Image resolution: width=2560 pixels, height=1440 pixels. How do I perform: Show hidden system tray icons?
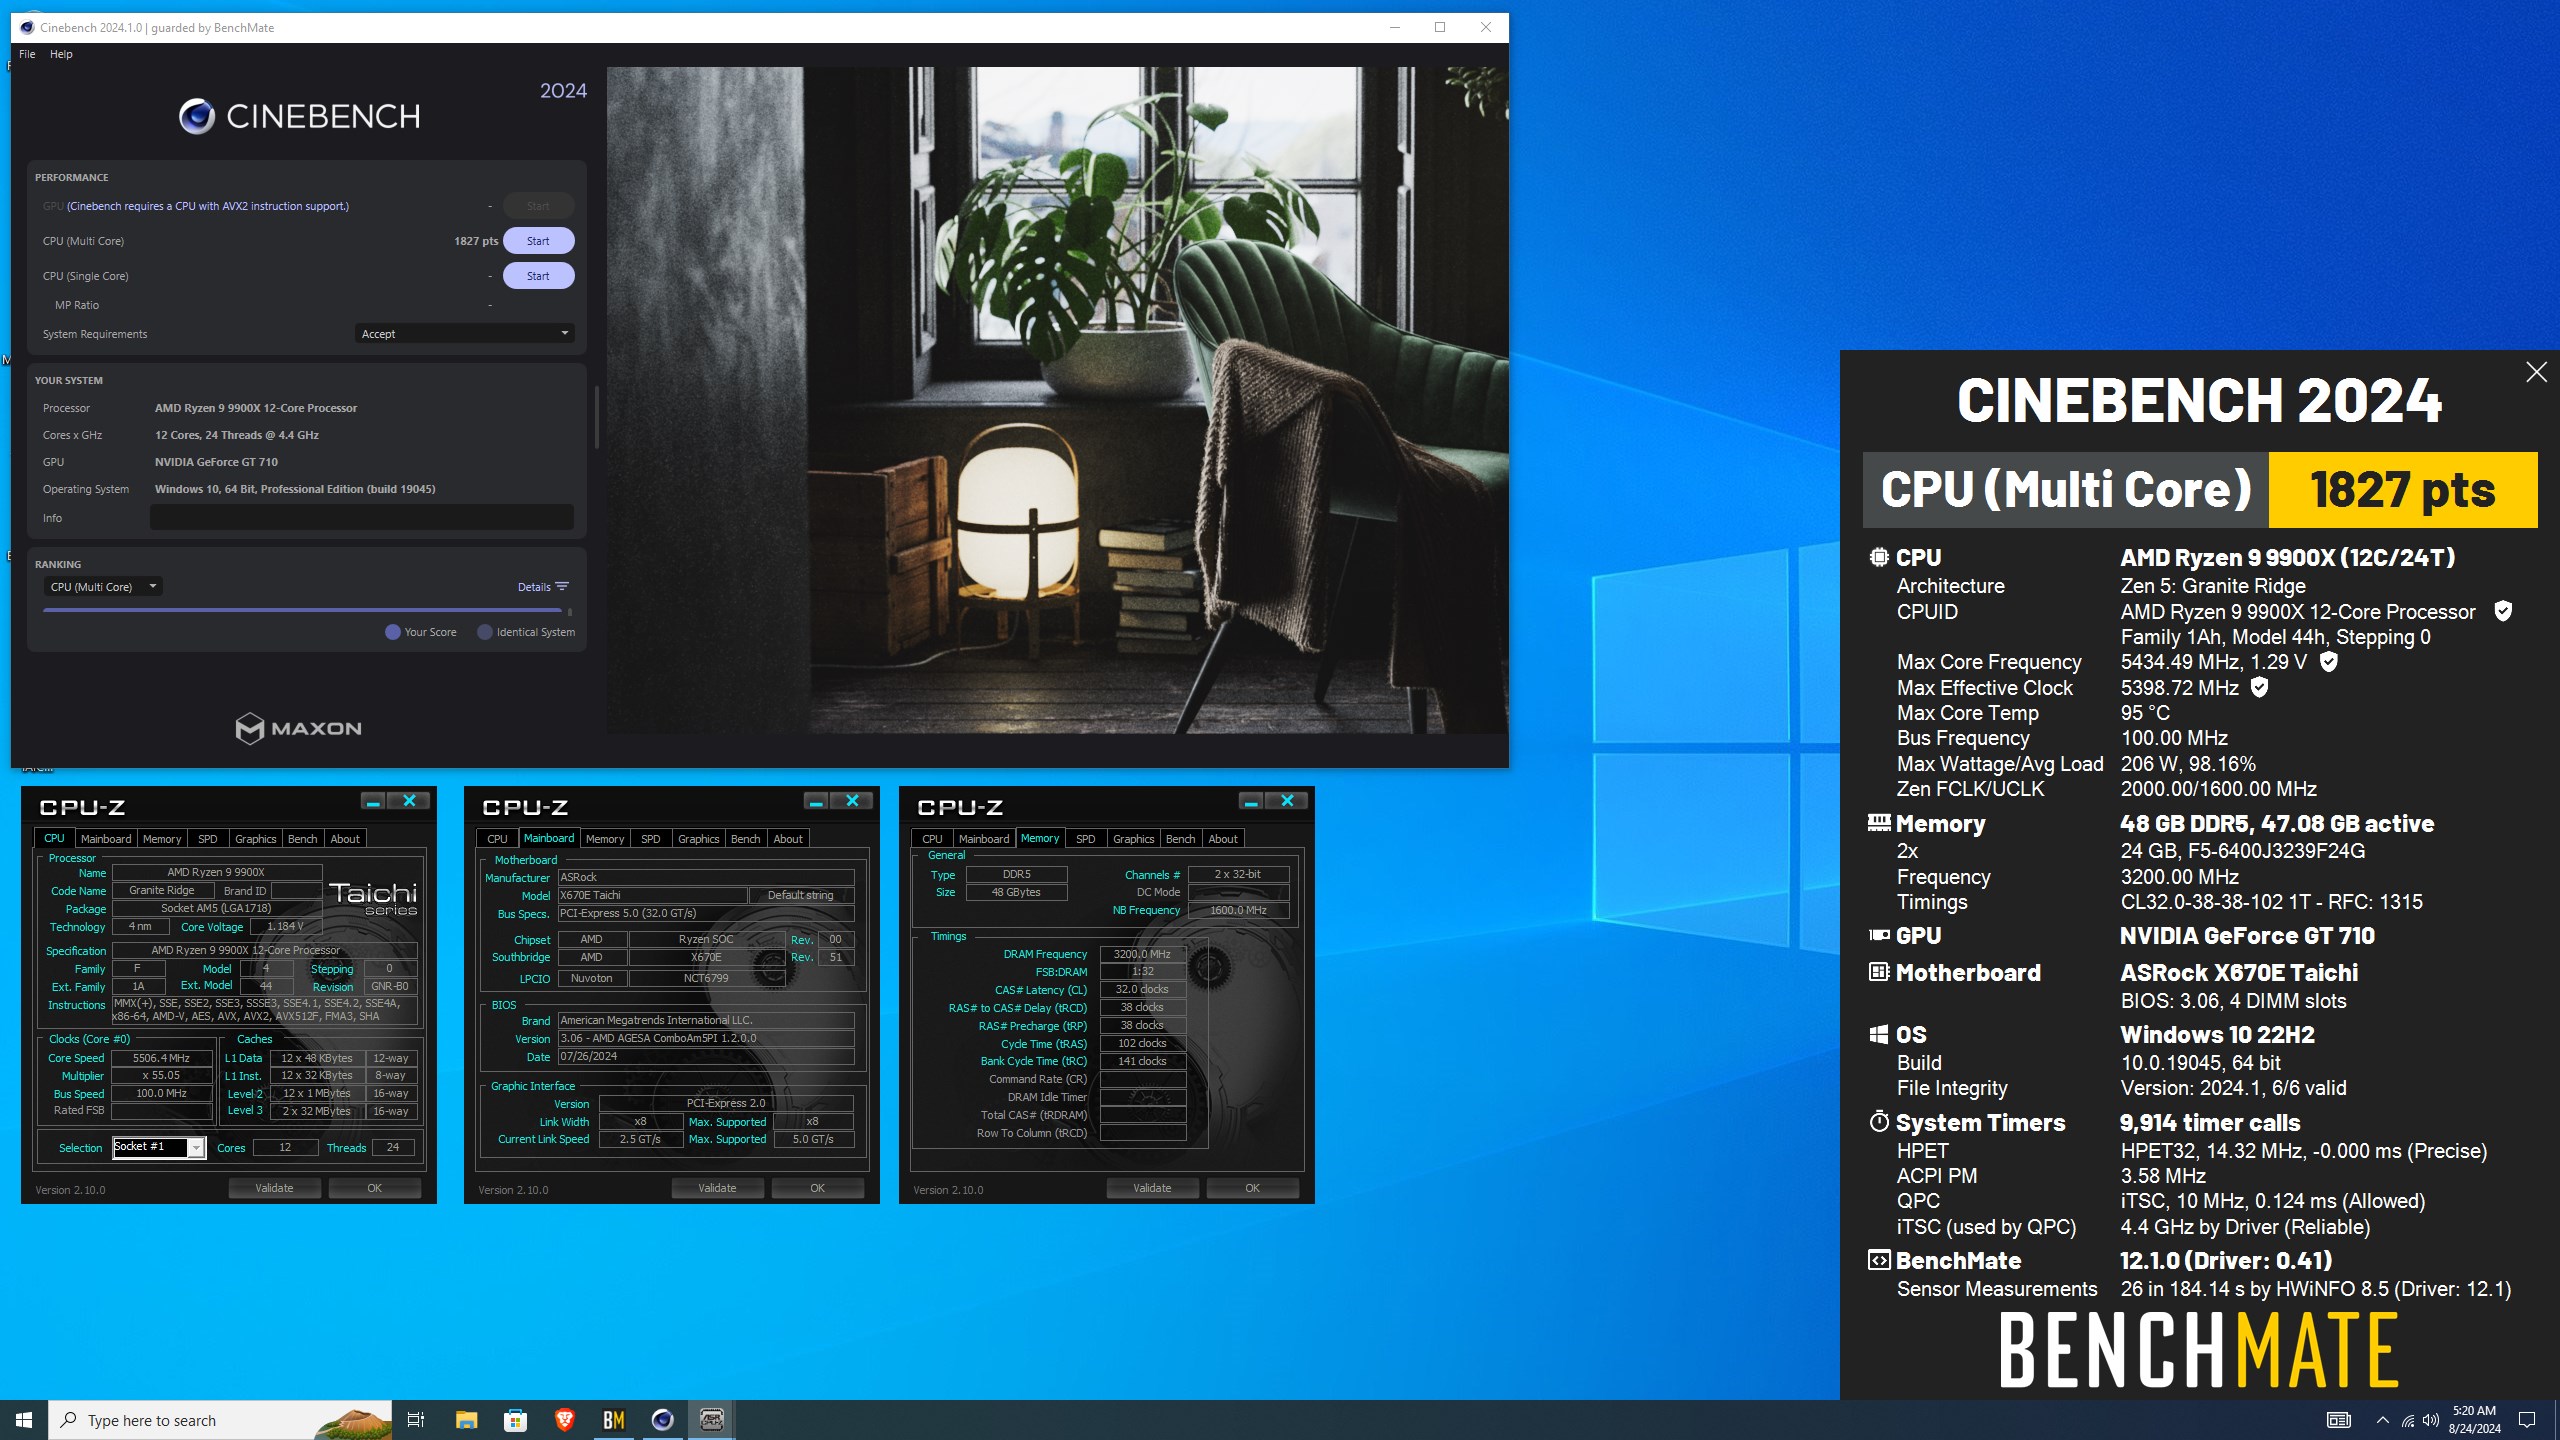2382,1420
